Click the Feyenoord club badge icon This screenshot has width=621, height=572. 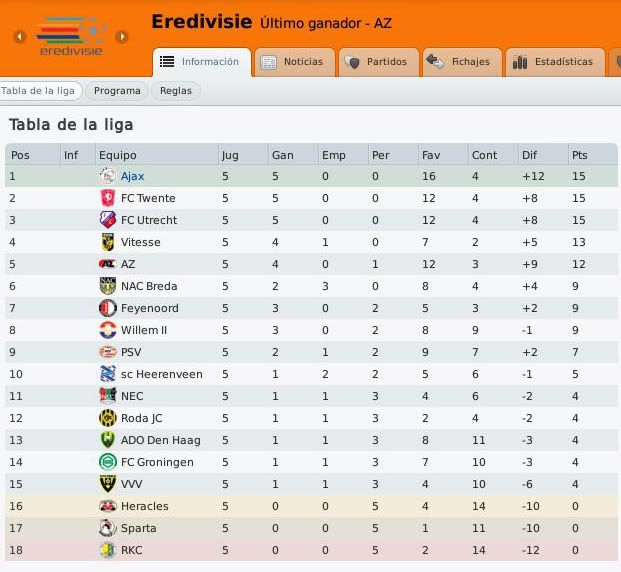108,308
